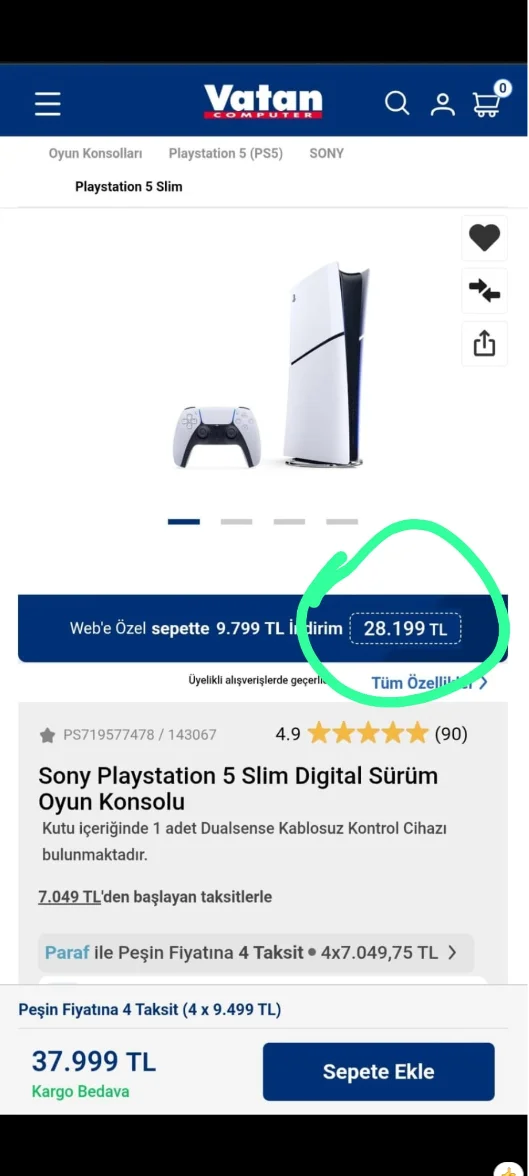The image size is (529, 1176).
Task: Tap the PlayStation 5 product image
Action: (271, 365)
